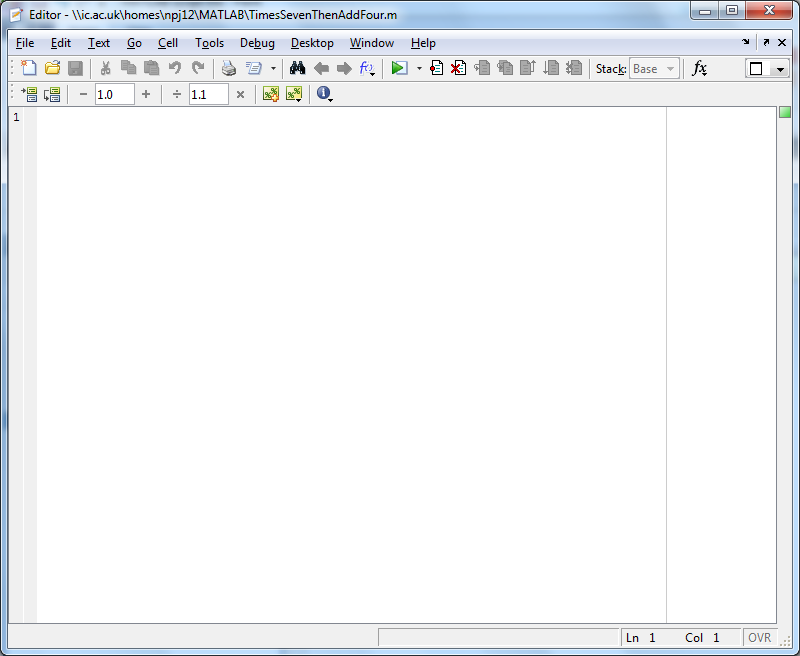Redo the edit with the Redo arrow
Viewport: 800px width, 656px height.
[198, 68]
